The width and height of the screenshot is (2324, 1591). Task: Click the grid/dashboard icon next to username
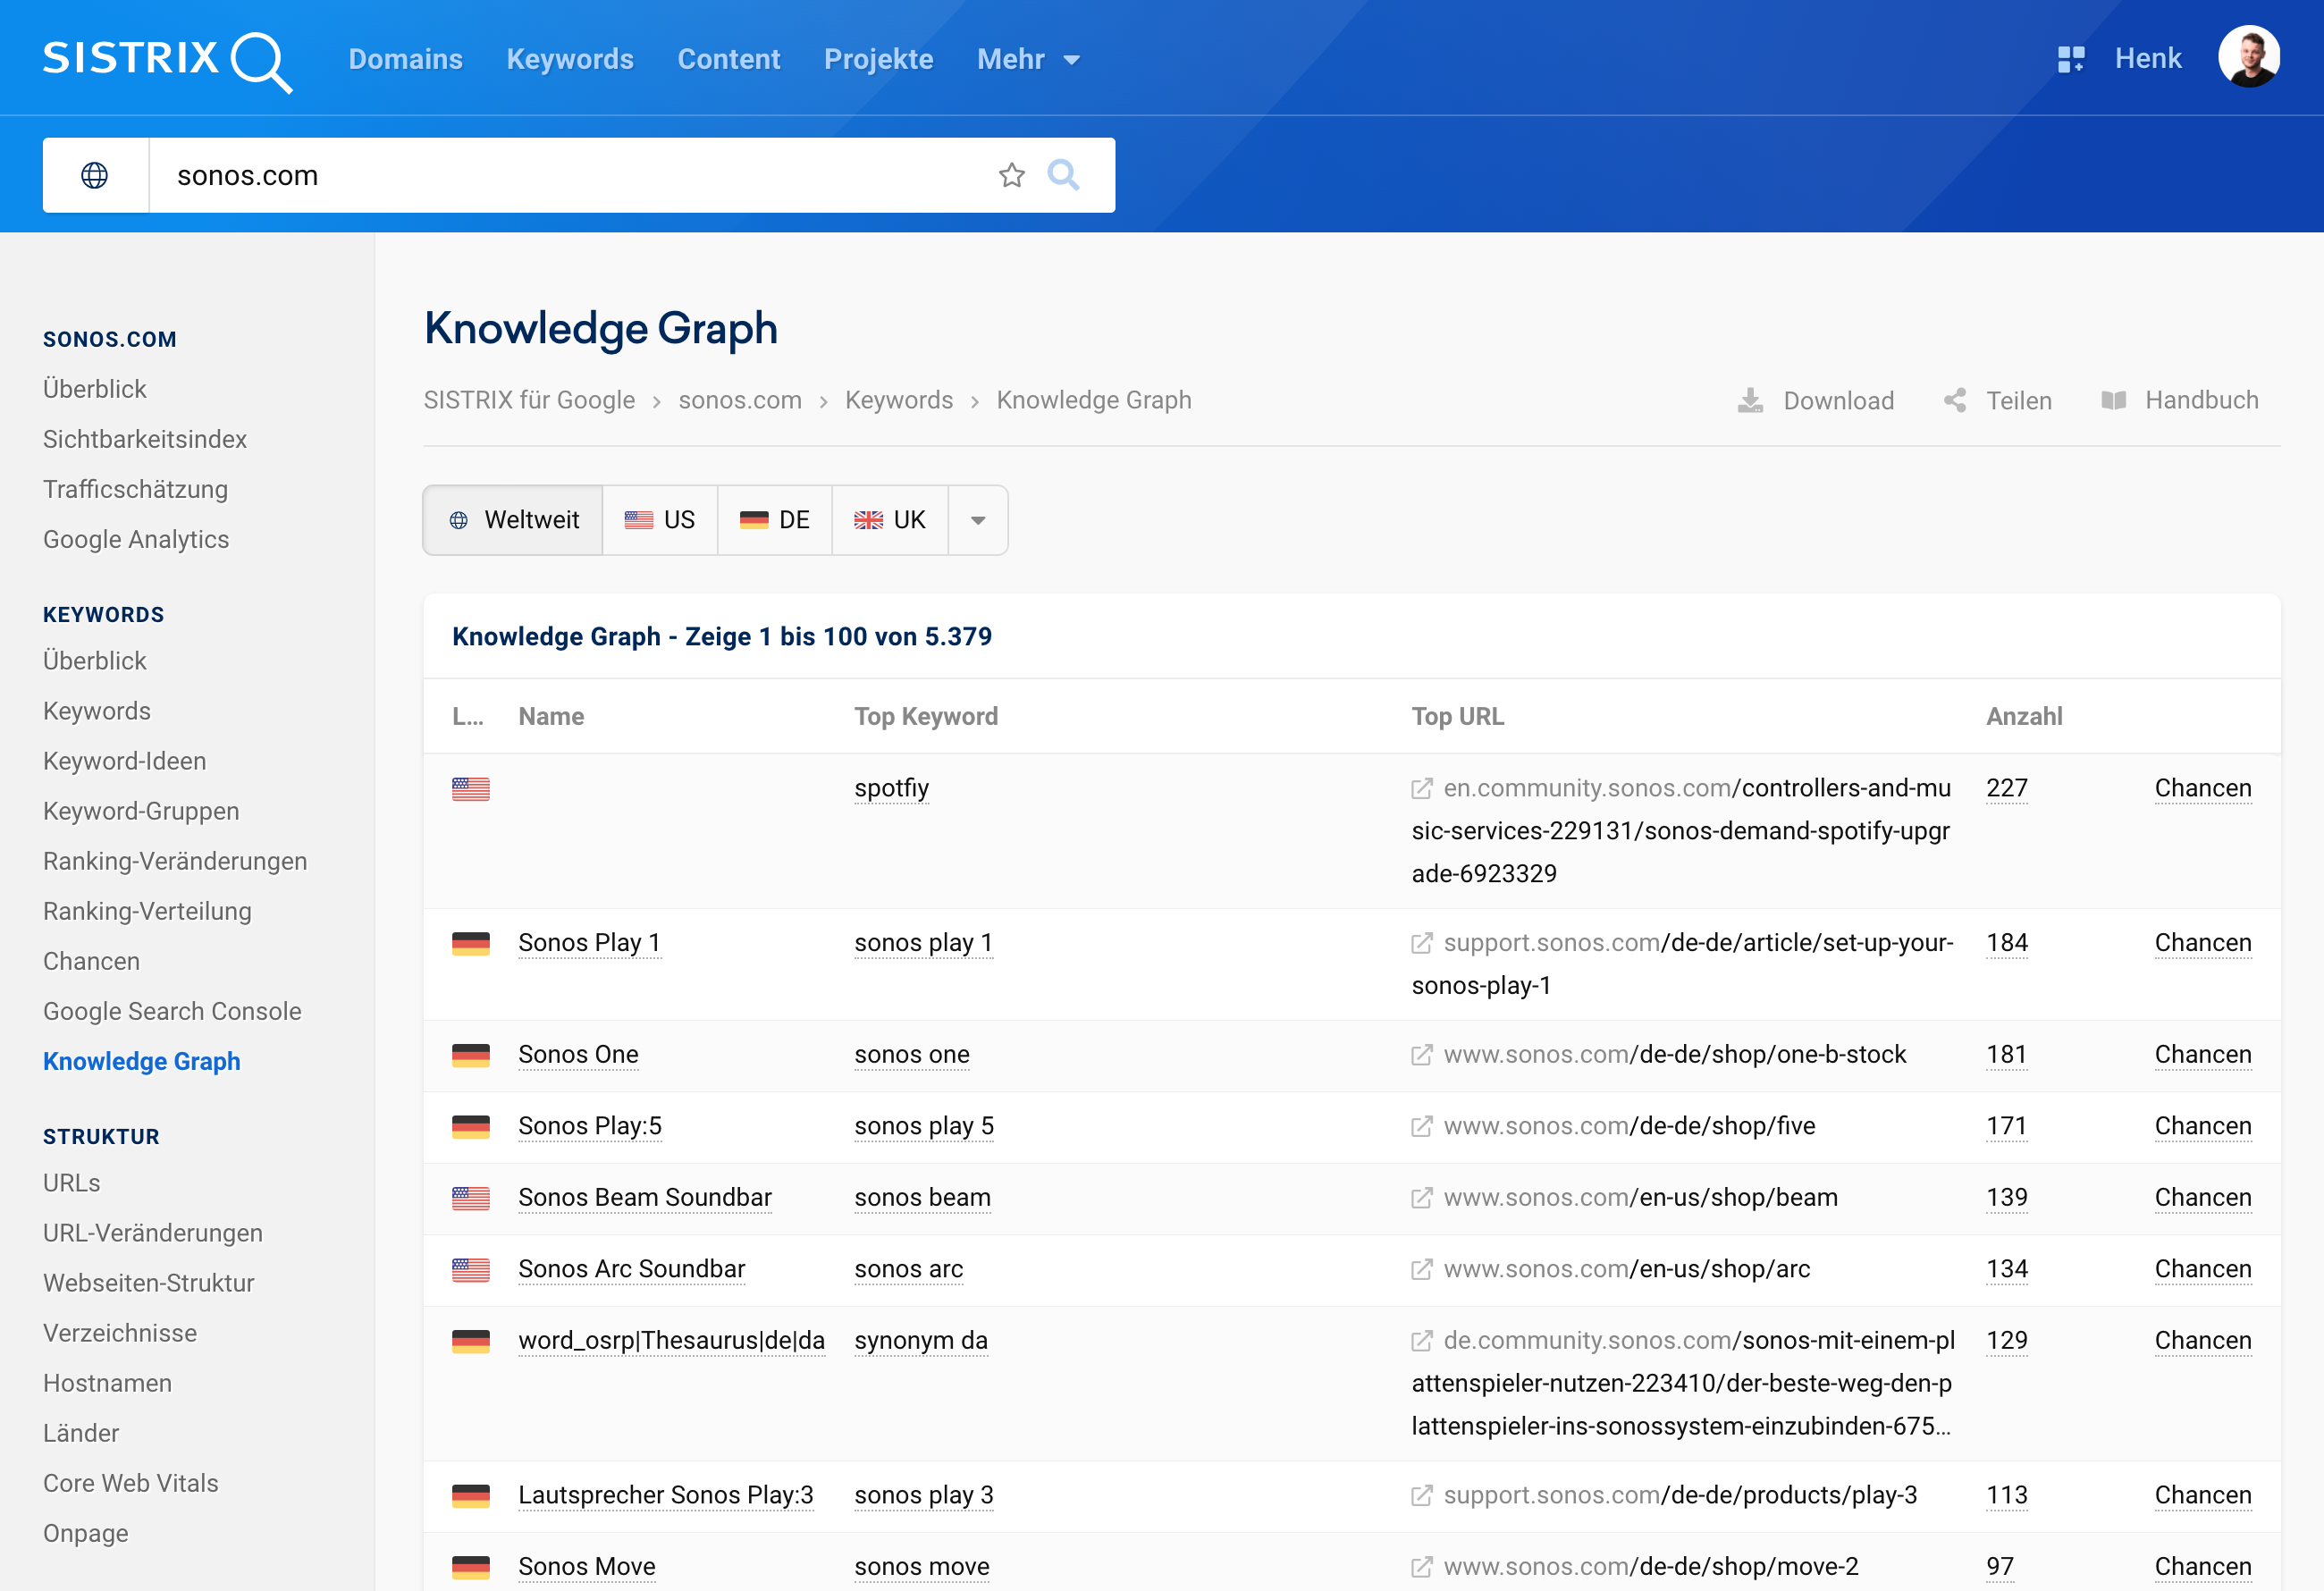[2070, 58]
